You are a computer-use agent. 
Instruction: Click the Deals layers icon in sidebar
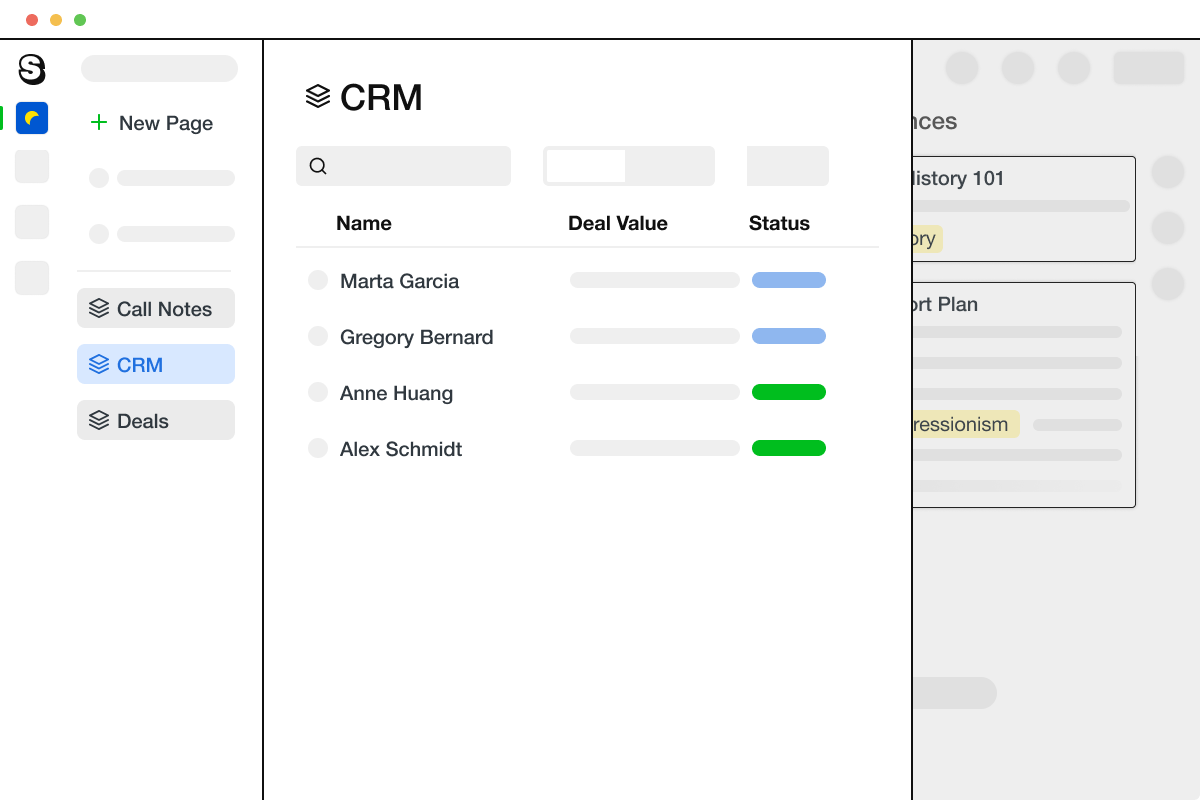[x=98, y=421]
